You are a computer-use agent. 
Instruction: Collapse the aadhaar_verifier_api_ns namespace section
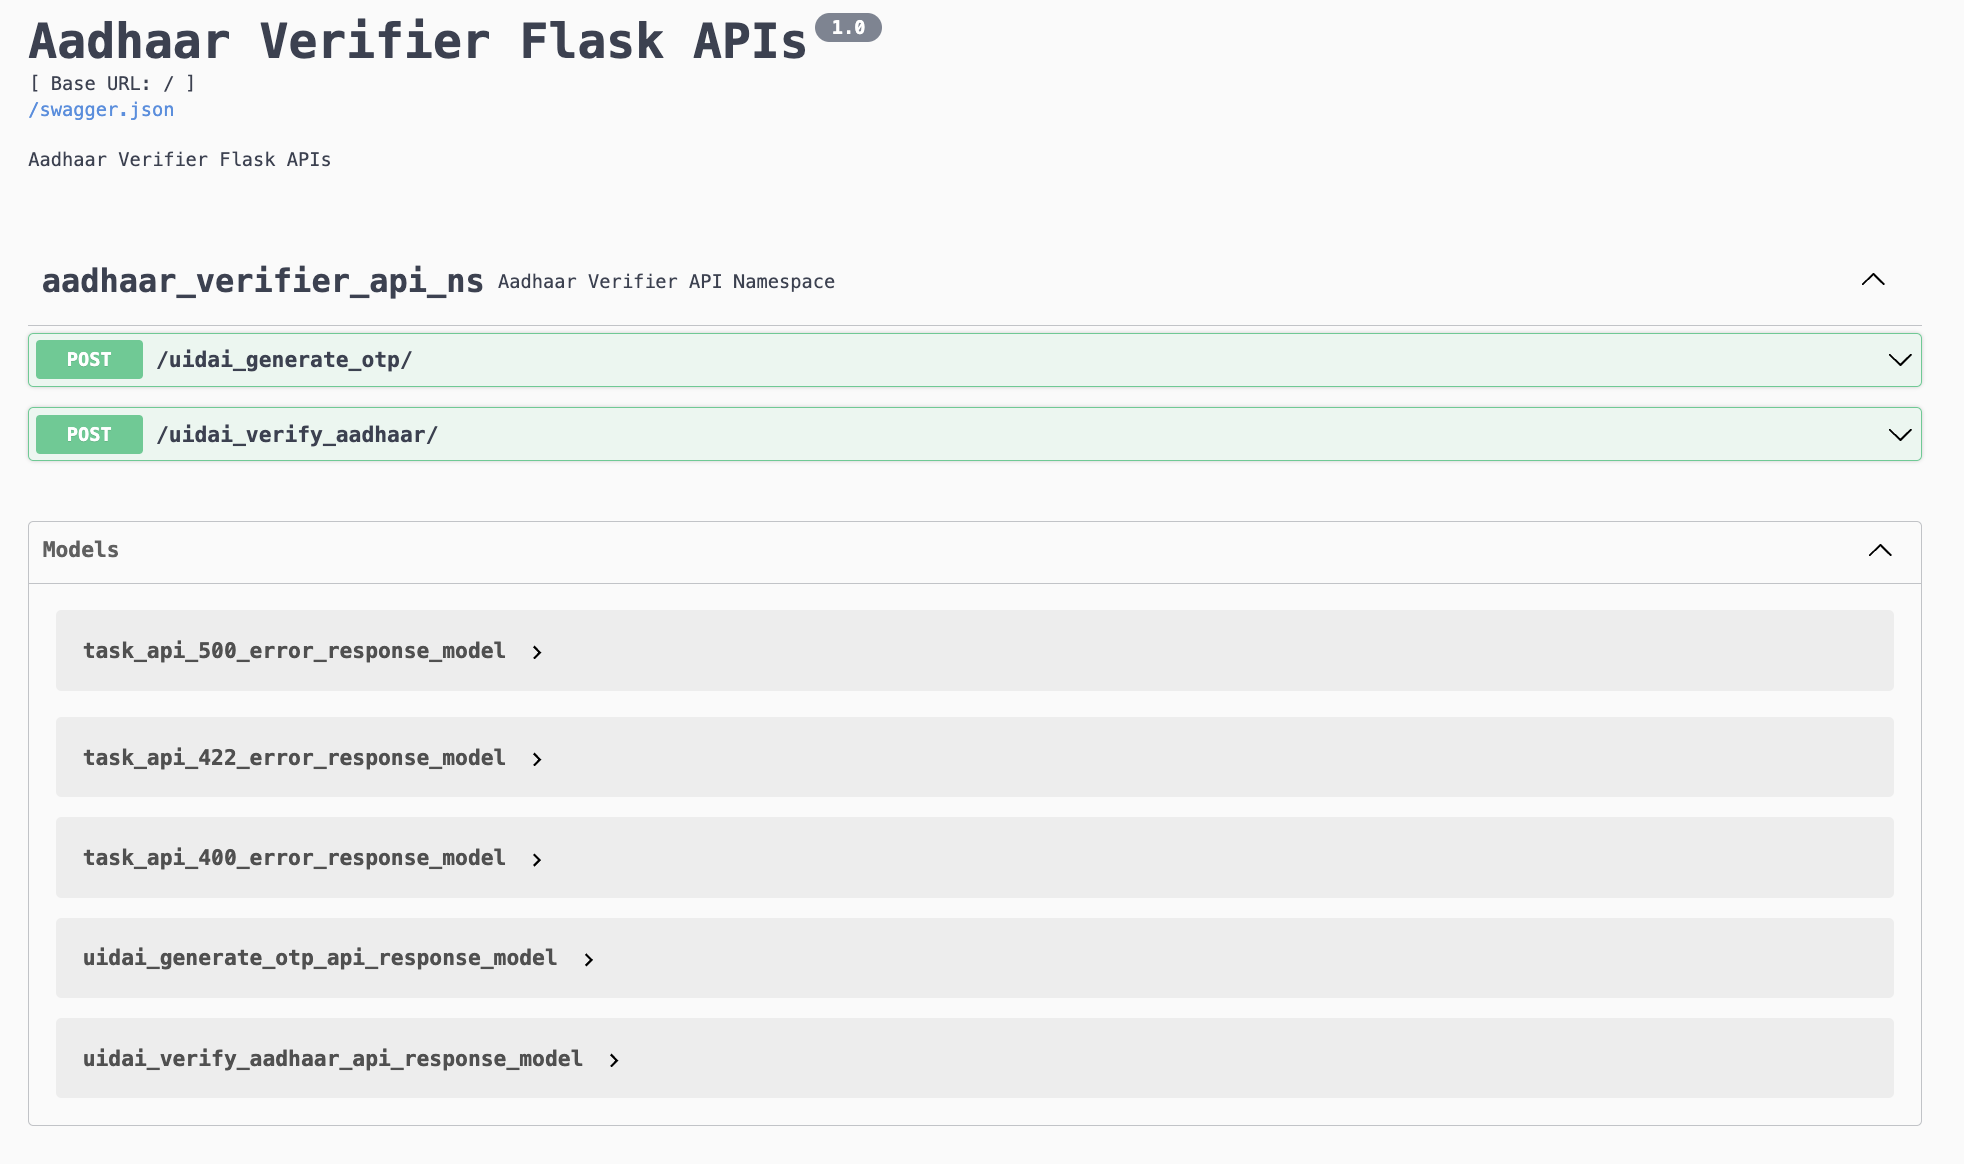pos(1872,280)
